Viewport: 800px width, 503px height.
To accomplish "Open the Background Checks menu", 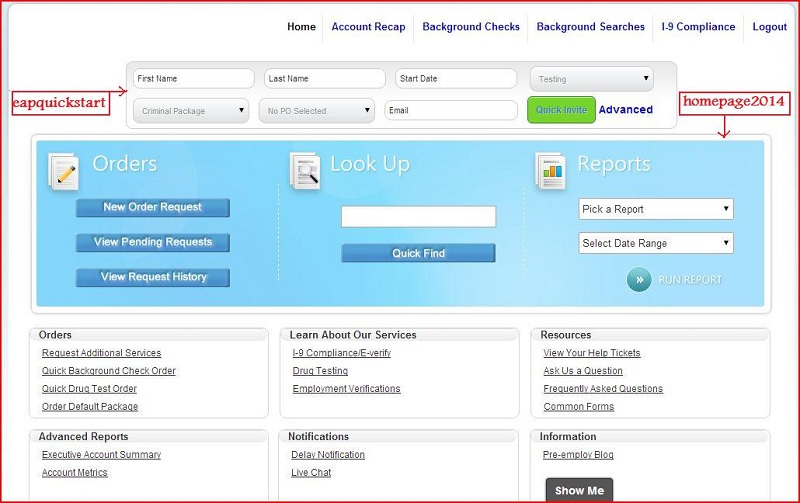I will pos(471,27).
